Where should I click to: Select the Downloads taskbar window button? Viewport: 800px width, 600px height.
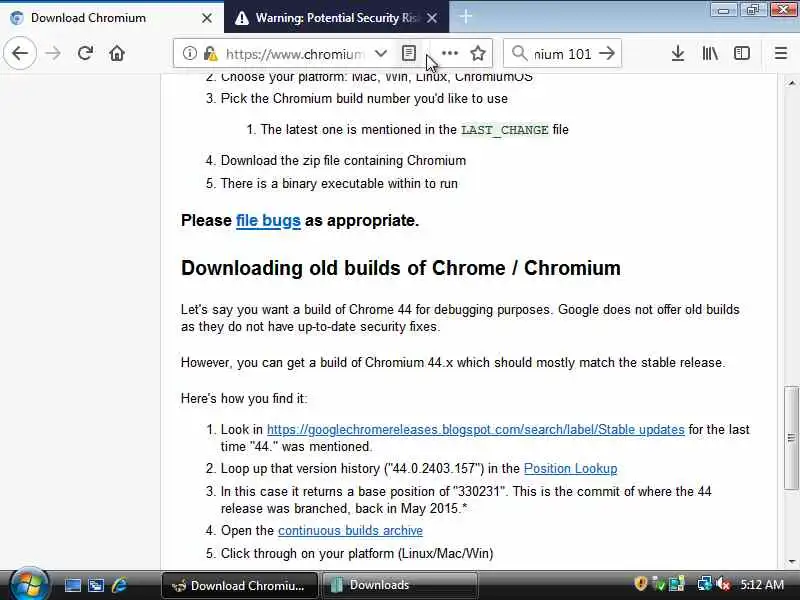click(400, 585)
